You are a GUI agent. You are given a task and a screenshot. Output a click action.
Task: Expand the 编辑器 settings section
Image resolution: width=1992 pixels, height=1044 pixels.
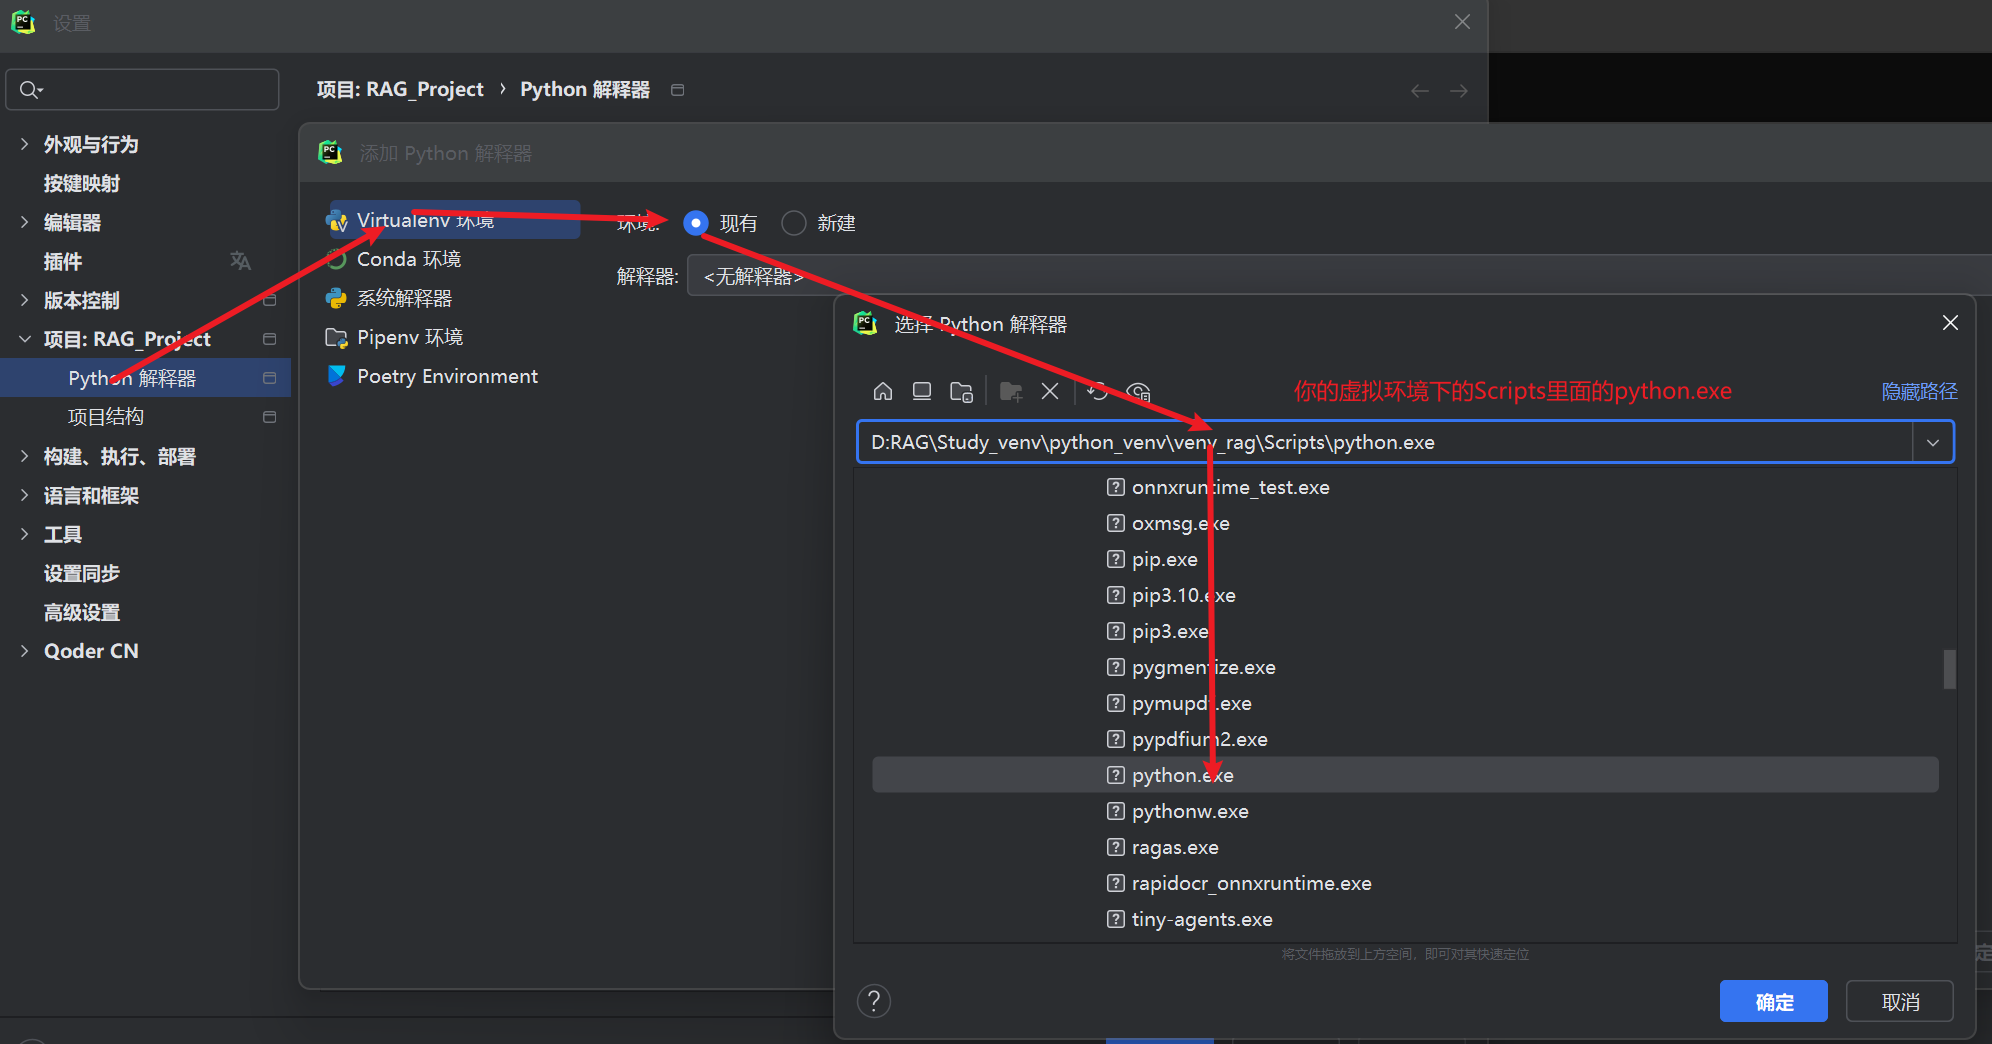pyautogui.click(x=24, y=222)
